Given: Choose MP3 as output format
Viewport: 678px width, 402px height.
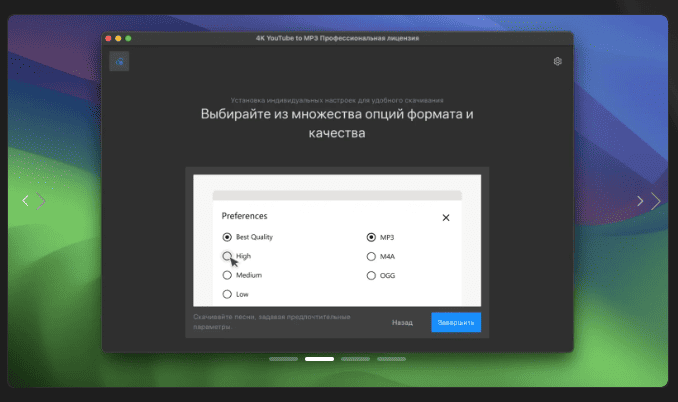Looking at the screenshot, I should tap(371, 237).
